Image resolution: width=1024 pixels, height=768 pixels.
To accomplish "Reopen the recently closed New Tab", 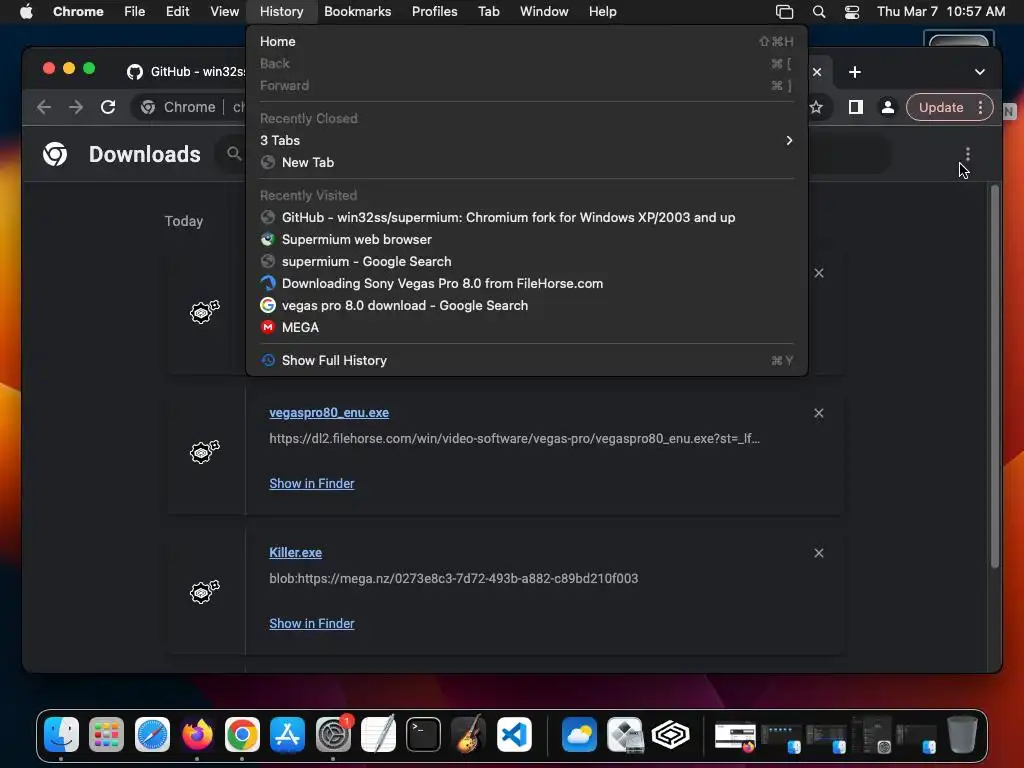I will (x=526, y=163).
